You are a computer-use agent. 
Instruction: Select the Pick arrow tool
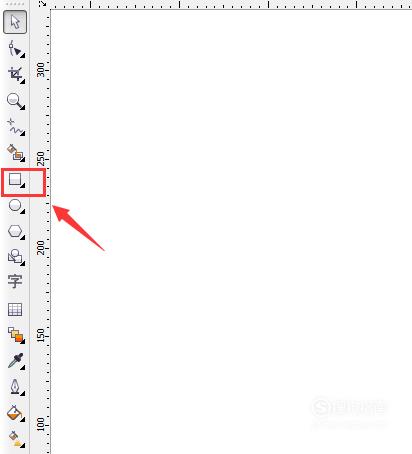[15, 22]
